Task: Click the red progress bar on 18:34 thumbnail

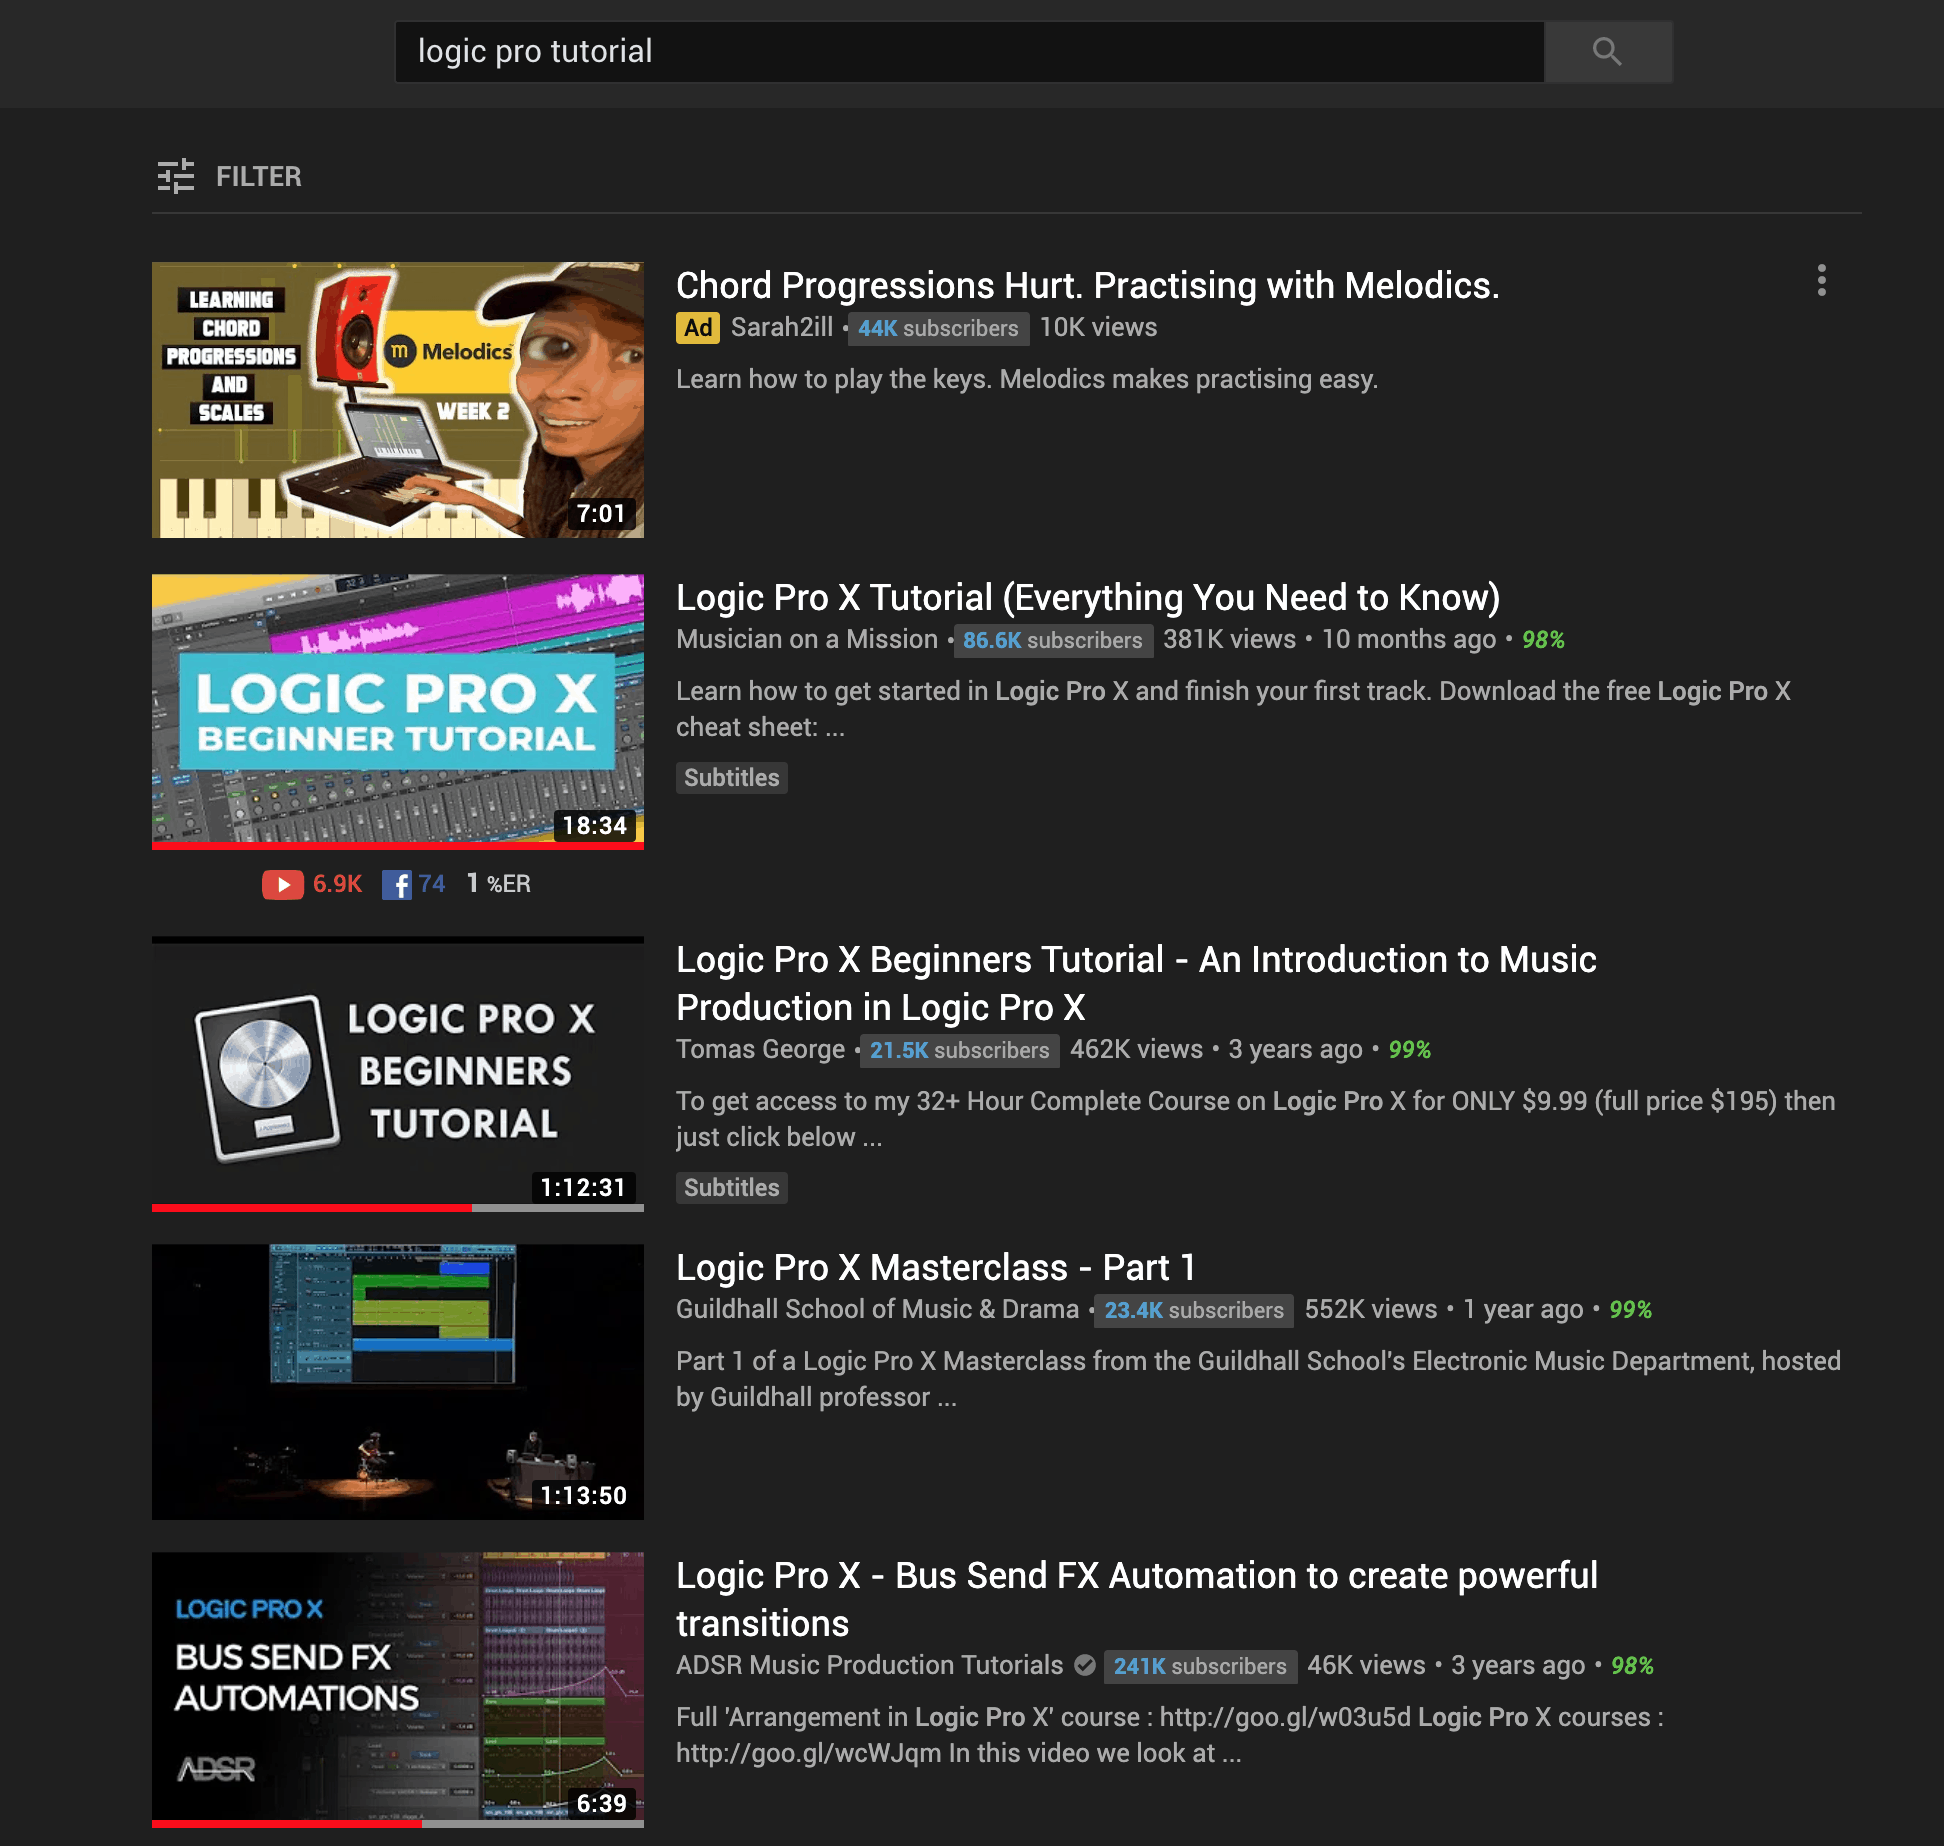Action: (398, 846)
